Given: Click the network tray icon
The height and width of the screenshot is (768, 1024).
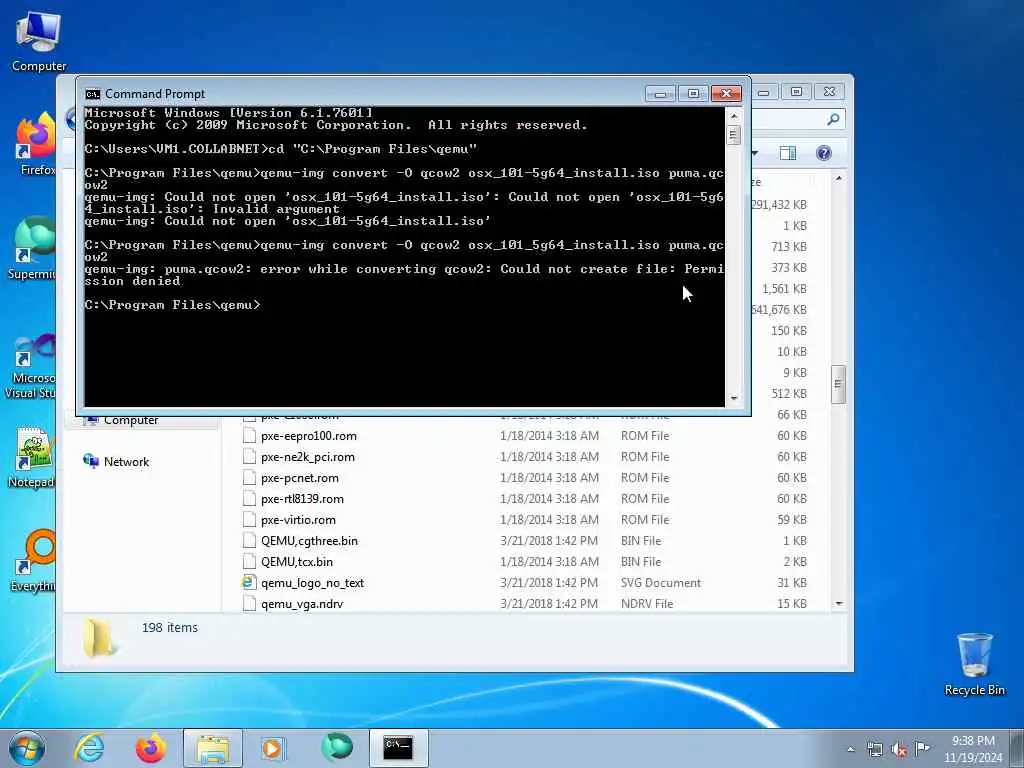Looking at the screenshot, I should pos(875,750).
